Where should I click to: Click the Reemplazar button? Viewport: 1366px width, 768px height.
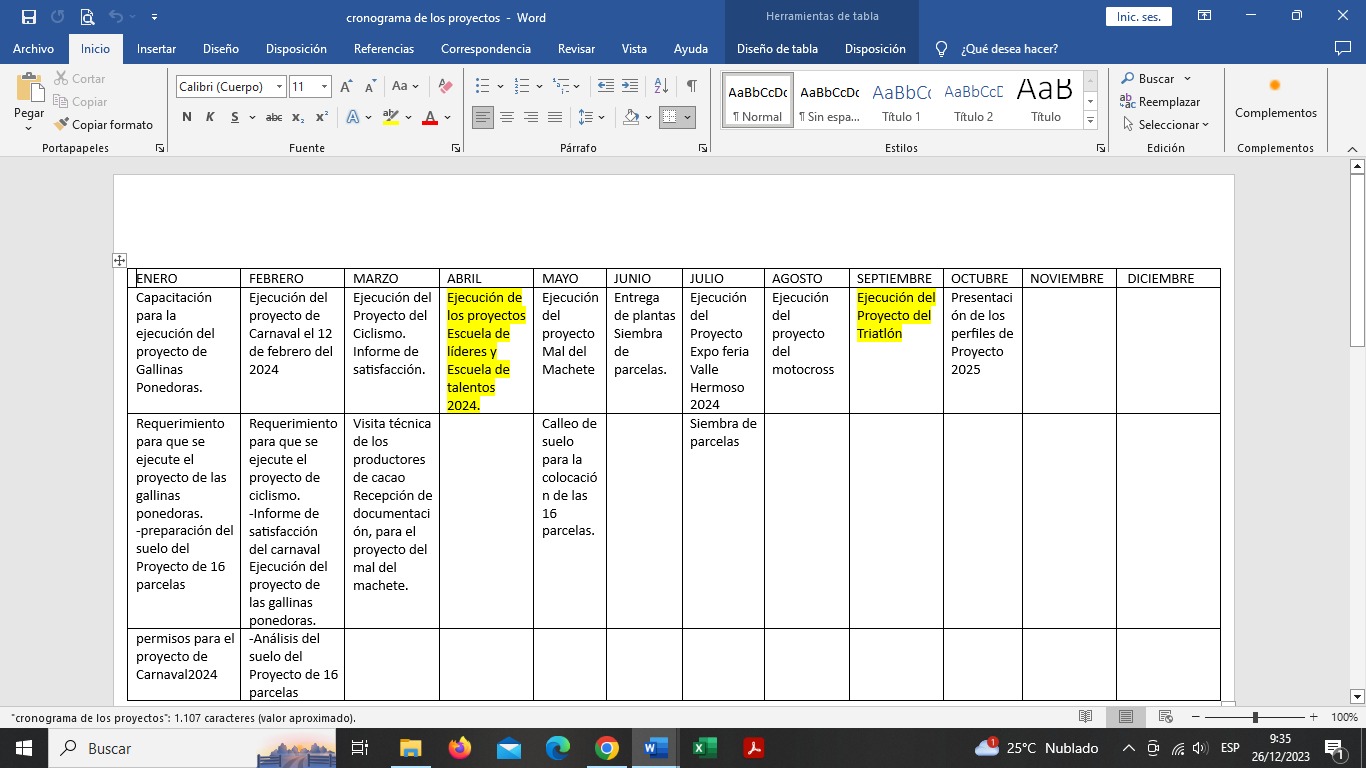pos(1160,102)
